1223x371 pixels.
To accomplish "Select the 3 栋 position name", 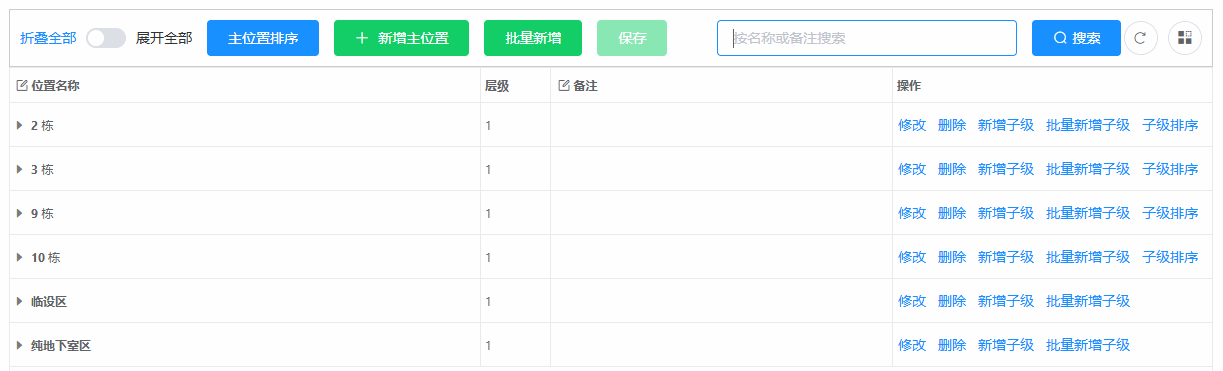I will point(42,169).
